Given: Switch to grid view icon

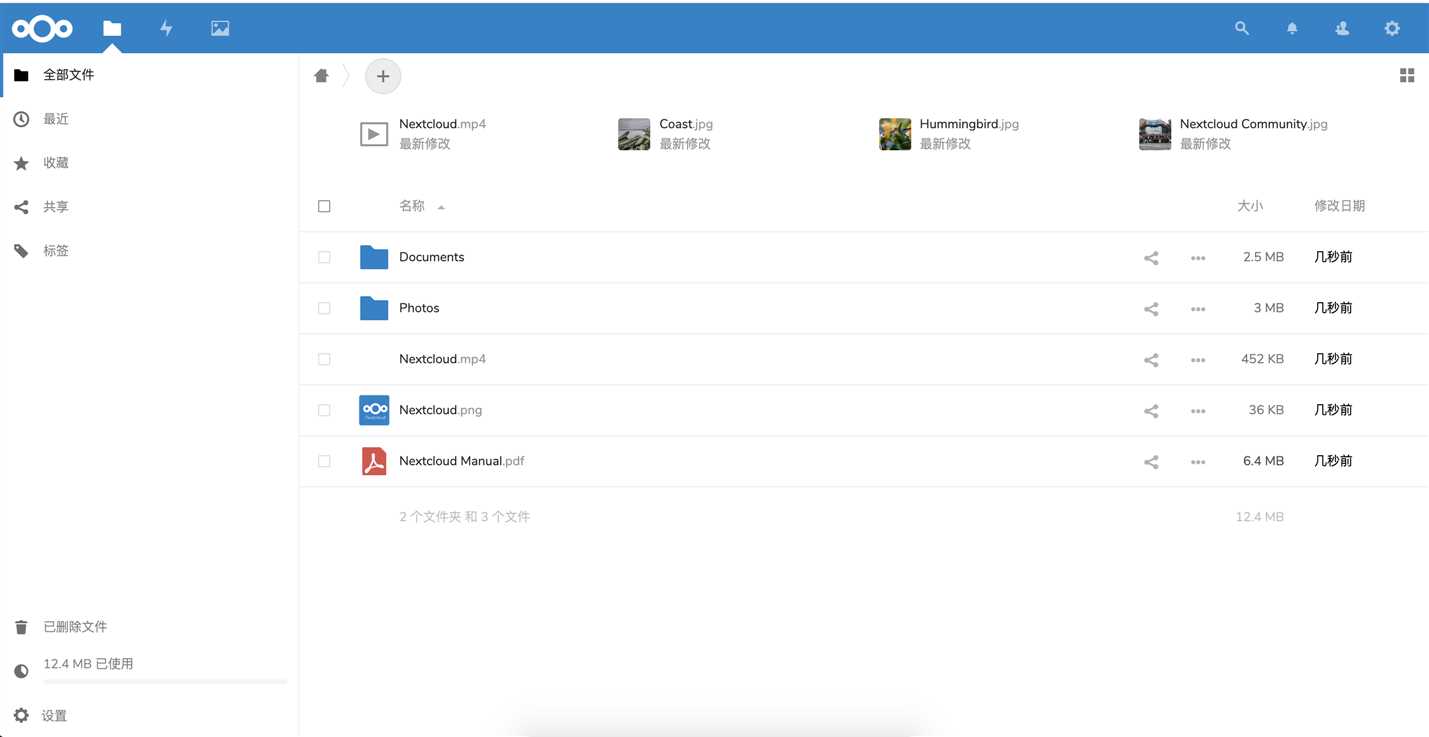Looking at the screenshot, I should point(1407,76).
